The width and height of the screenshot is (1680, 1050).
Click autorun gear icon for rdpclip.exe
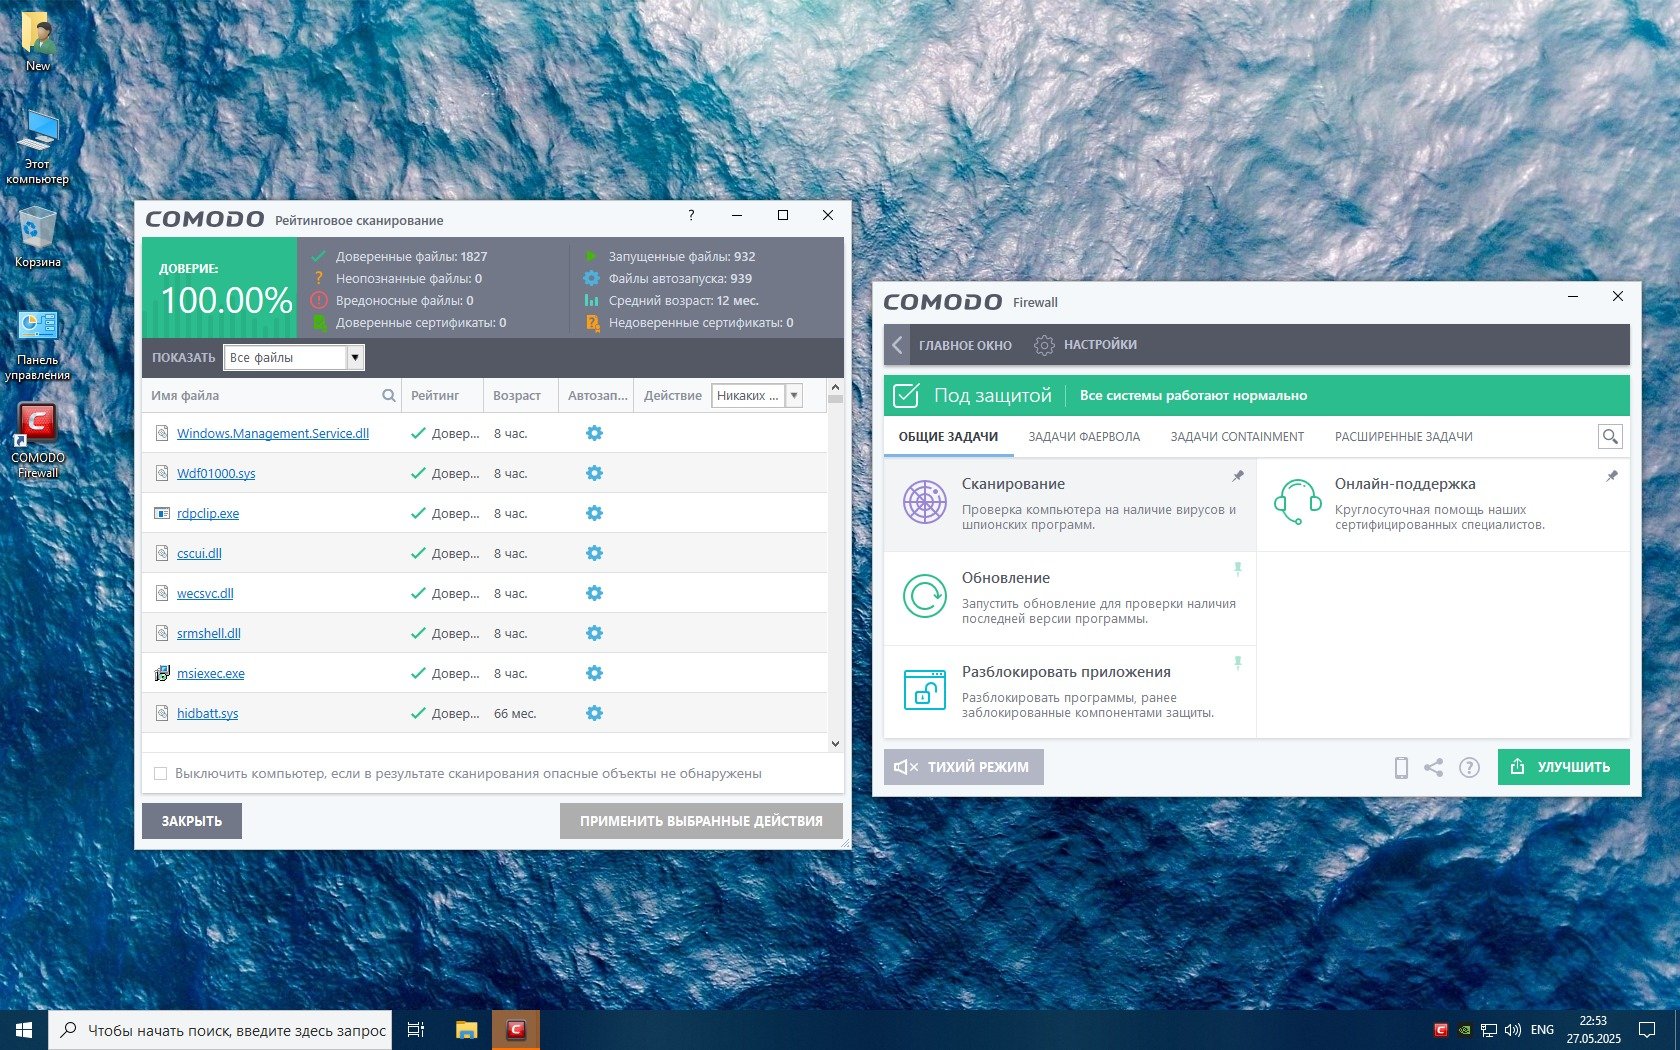click(x=594, y=513)
